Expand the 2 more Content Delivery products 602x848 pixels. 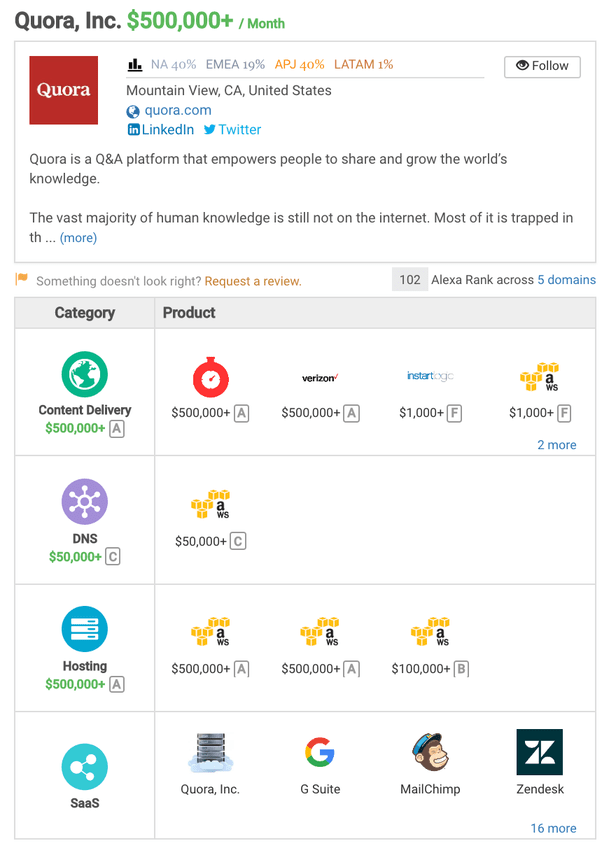[556, 444]
